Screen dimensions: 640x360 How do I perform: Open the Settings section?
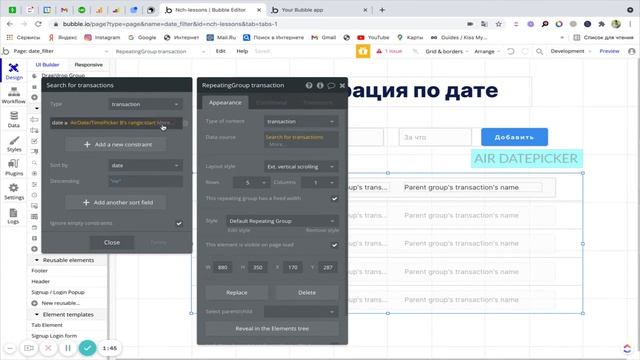pos(13,191)
